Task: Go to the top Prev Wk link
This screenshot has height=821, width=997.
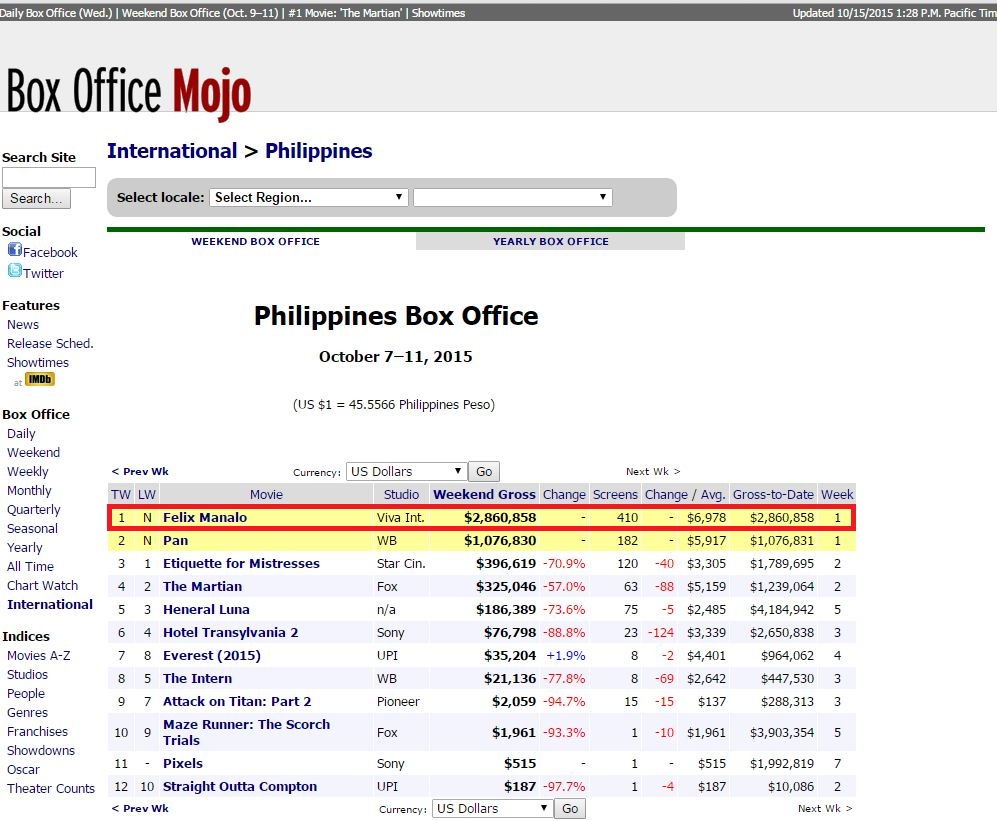Action: pos(140,471)
